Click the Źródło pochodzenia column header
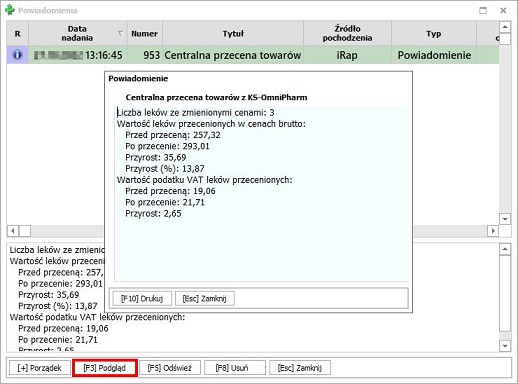 coord(347,33)
